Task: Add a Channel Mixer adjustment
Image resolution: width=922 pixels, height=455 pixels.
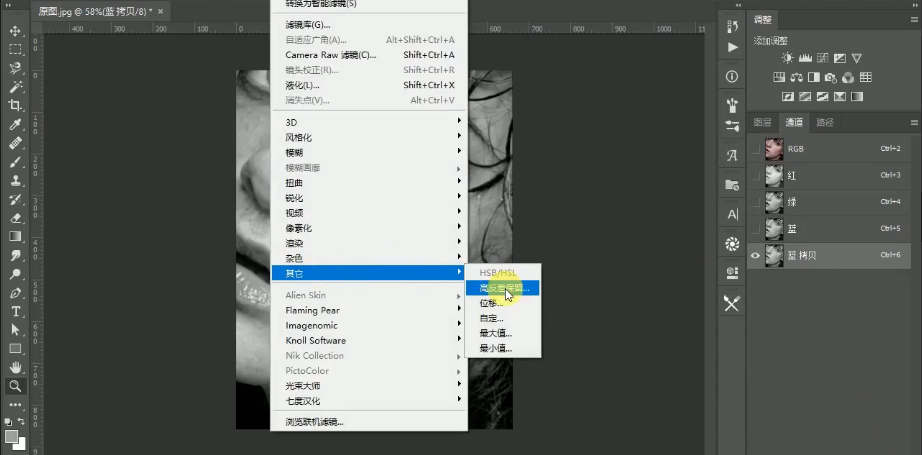Action: (x=848, y=77)
